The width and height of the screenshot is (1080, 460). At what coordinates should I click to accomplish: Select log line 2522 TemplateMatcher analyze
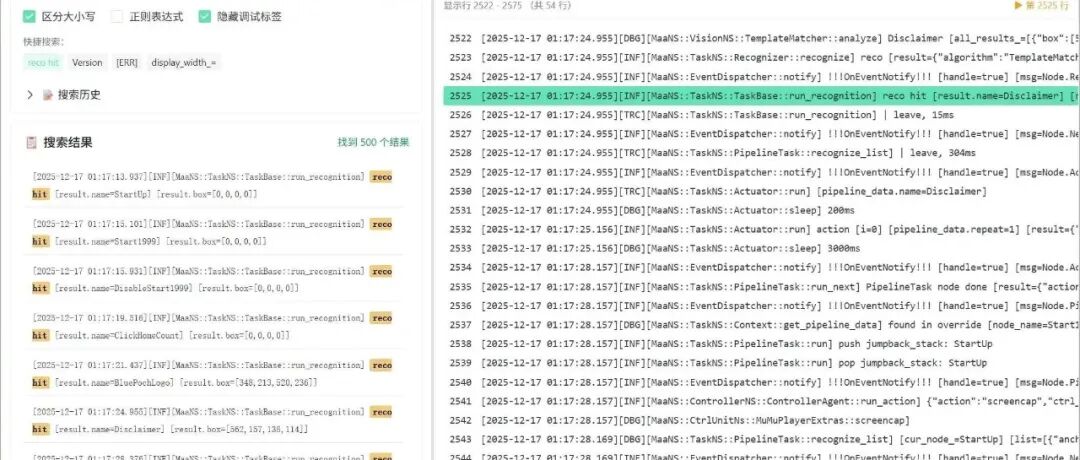762,39
